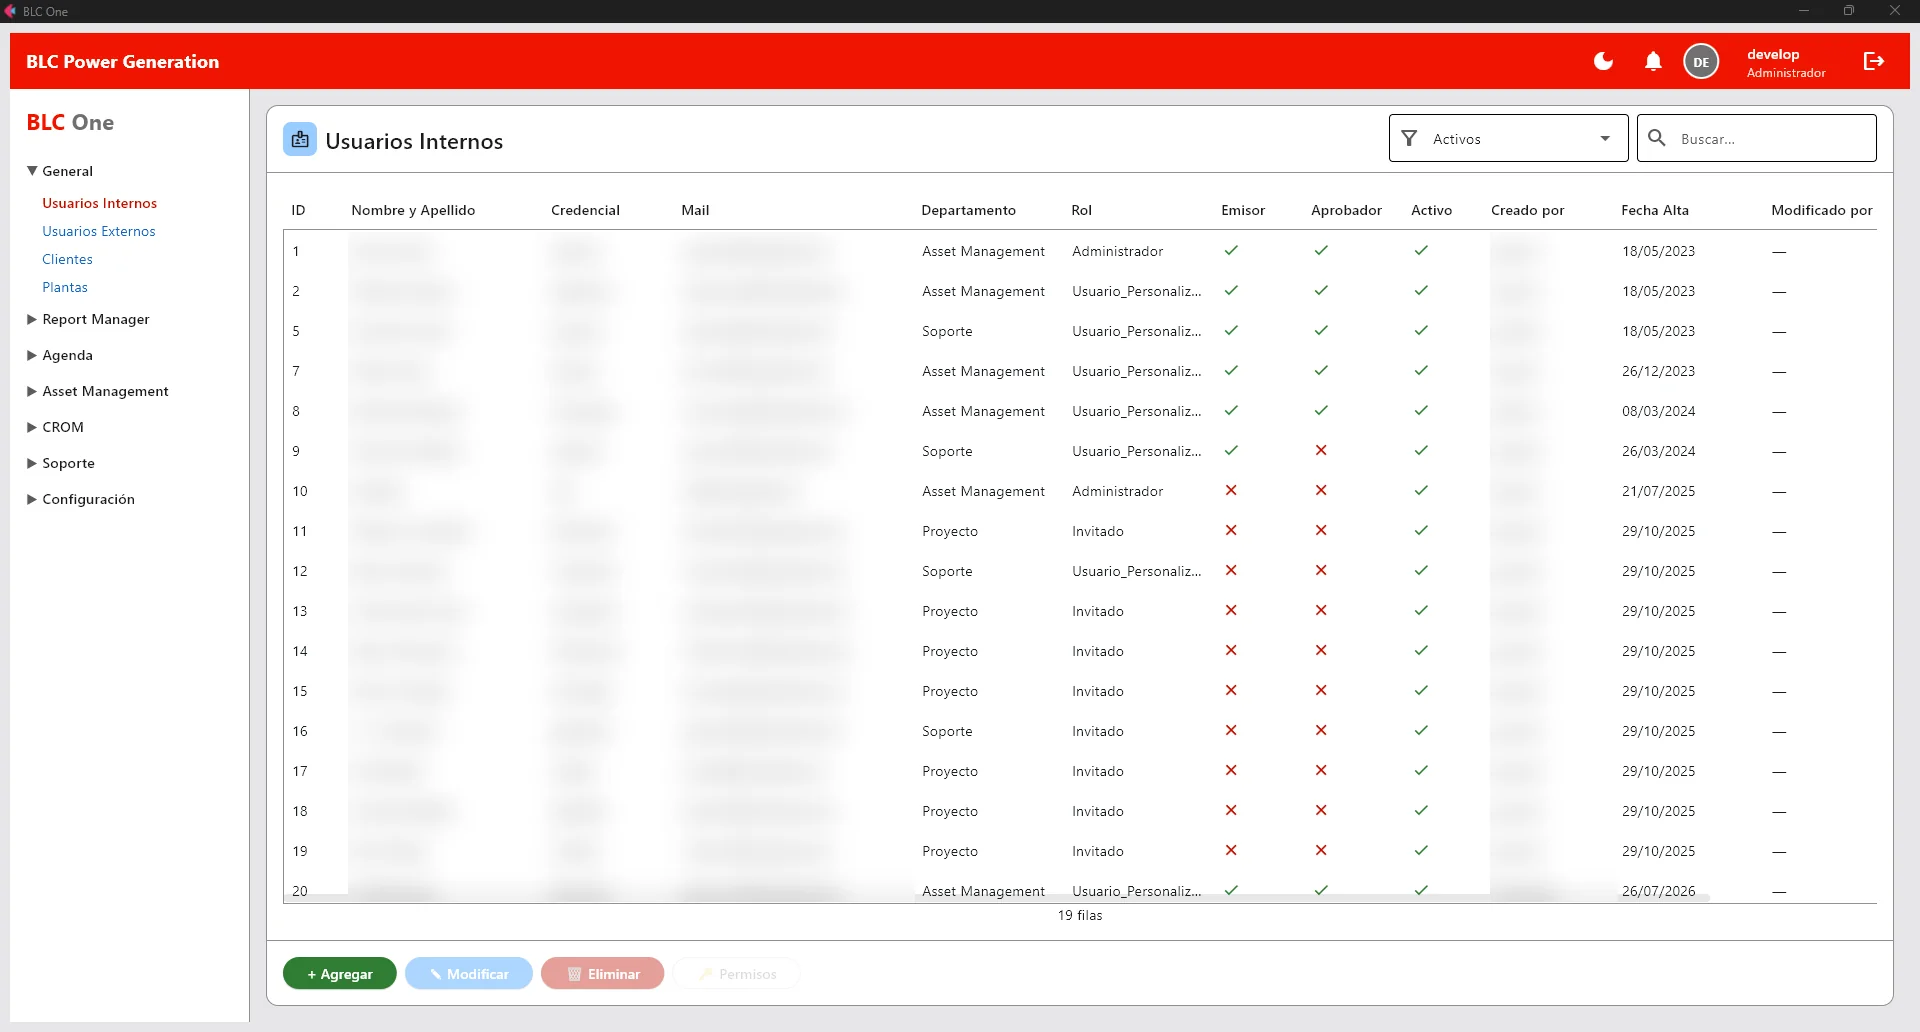Click the search magnifier icon
The image size is (1920, 1032).
pos(1657,138)
